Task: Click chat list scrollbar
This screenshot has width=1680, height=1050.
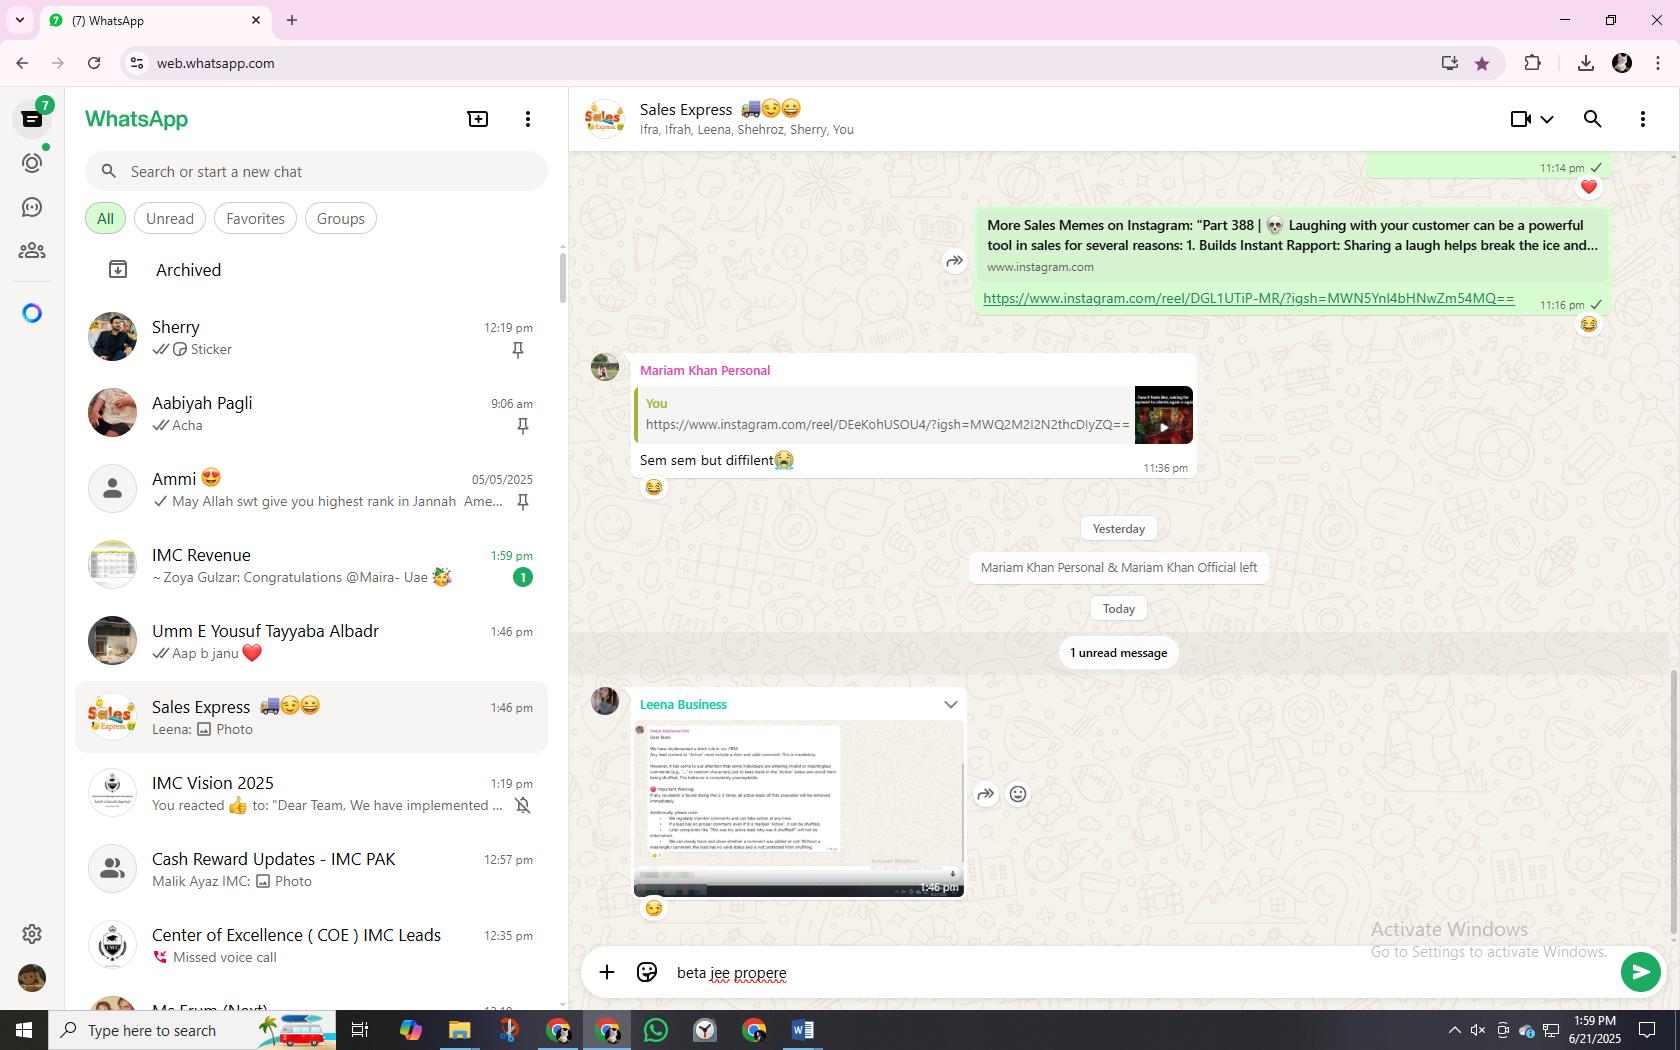Action: click(x=562, y=278)
